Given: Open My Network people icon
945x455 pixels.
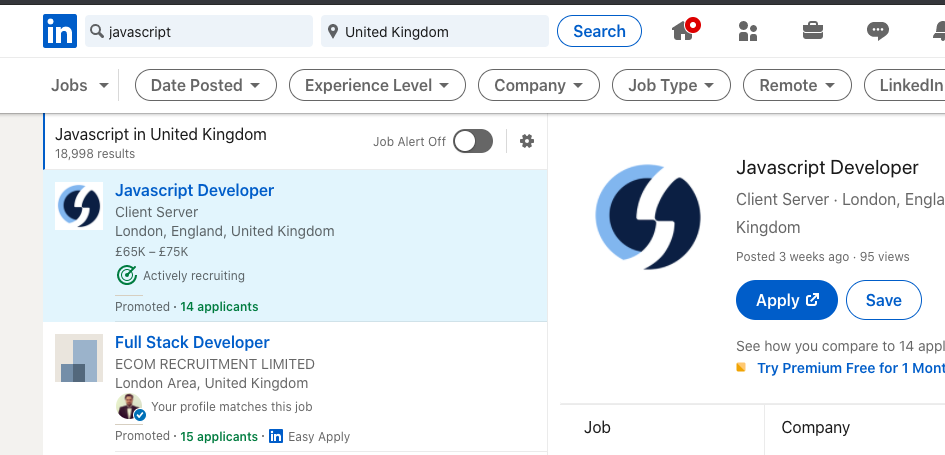Looking at the screenshot, I should click(748, 31).
